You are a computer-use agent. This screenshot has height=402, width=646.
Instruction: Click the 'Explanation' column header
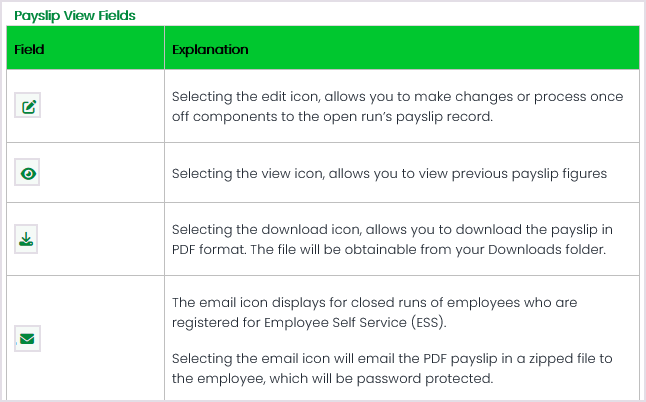(x=210, y=49)
